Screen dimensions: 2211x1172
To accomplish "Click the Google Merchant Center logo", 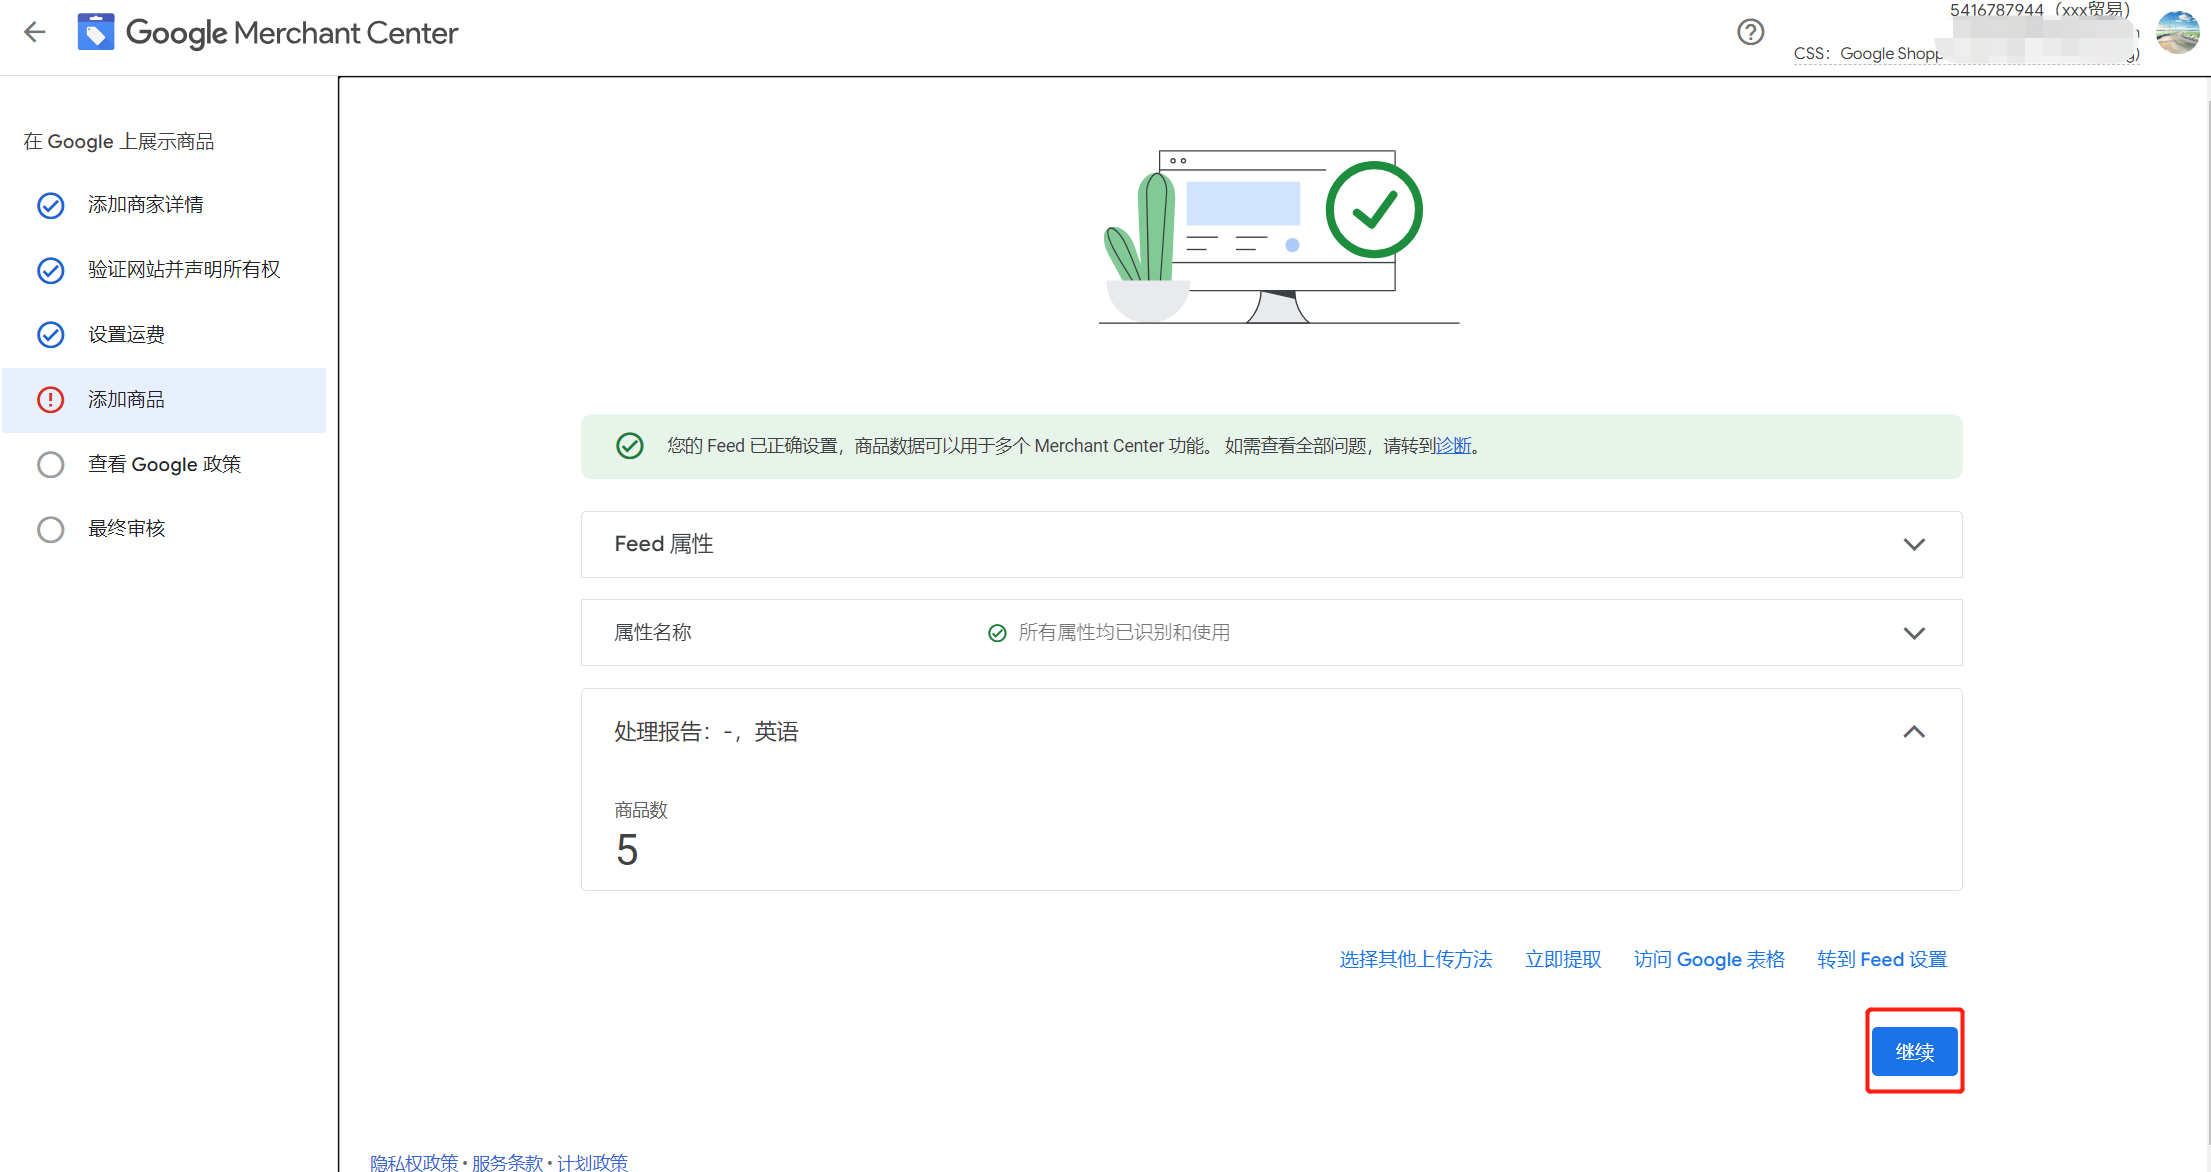I will point(267,32).
